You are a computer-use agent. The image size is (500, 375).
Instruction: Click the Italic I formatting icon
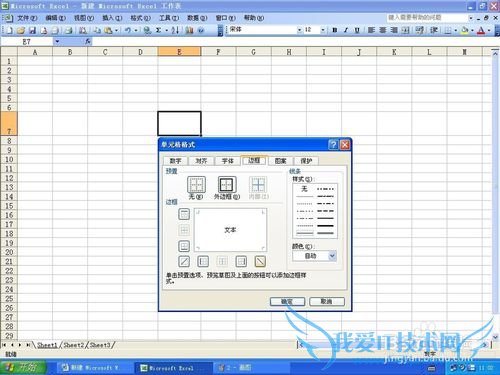(346, 30)
